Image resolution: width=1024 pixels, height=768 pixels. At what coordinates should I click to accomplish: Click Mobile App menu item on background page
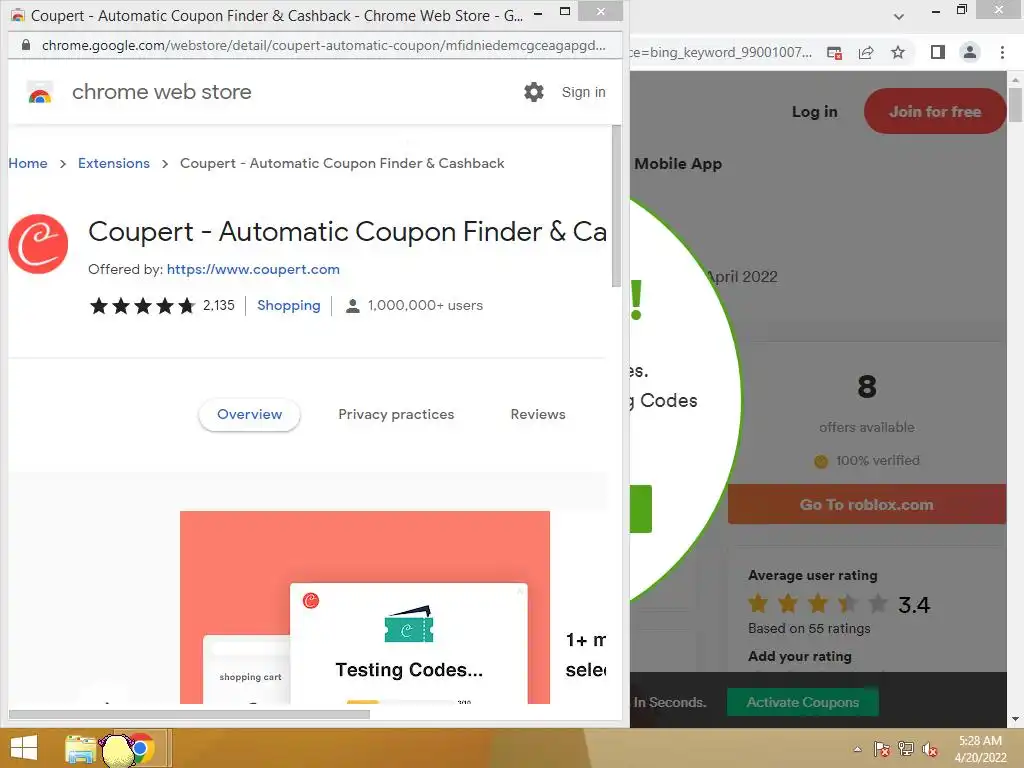click(678, 164)
